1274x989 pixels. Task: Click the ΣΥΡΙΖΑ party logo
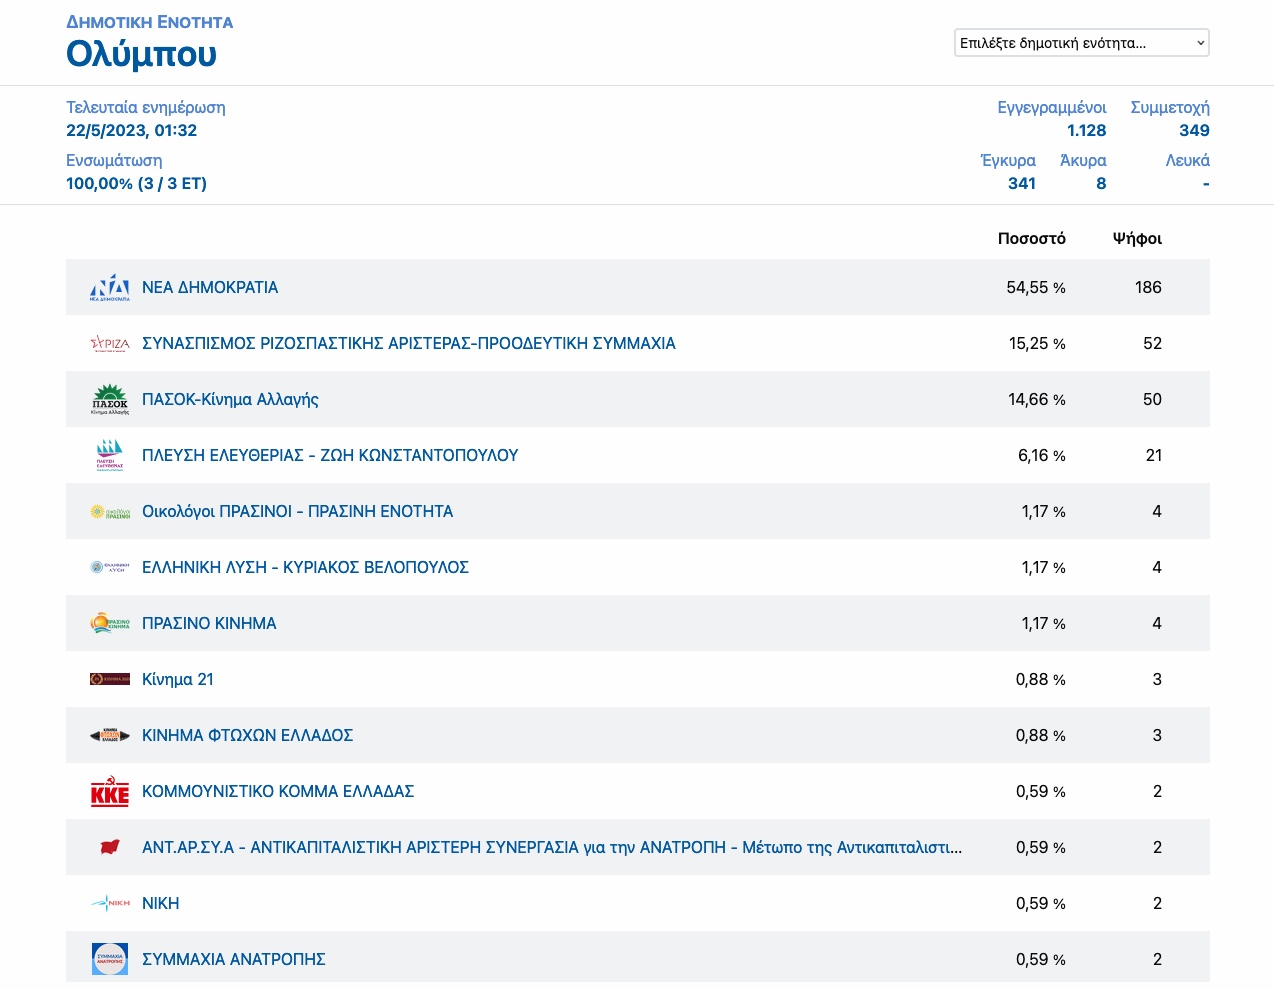tap(110, 343)
